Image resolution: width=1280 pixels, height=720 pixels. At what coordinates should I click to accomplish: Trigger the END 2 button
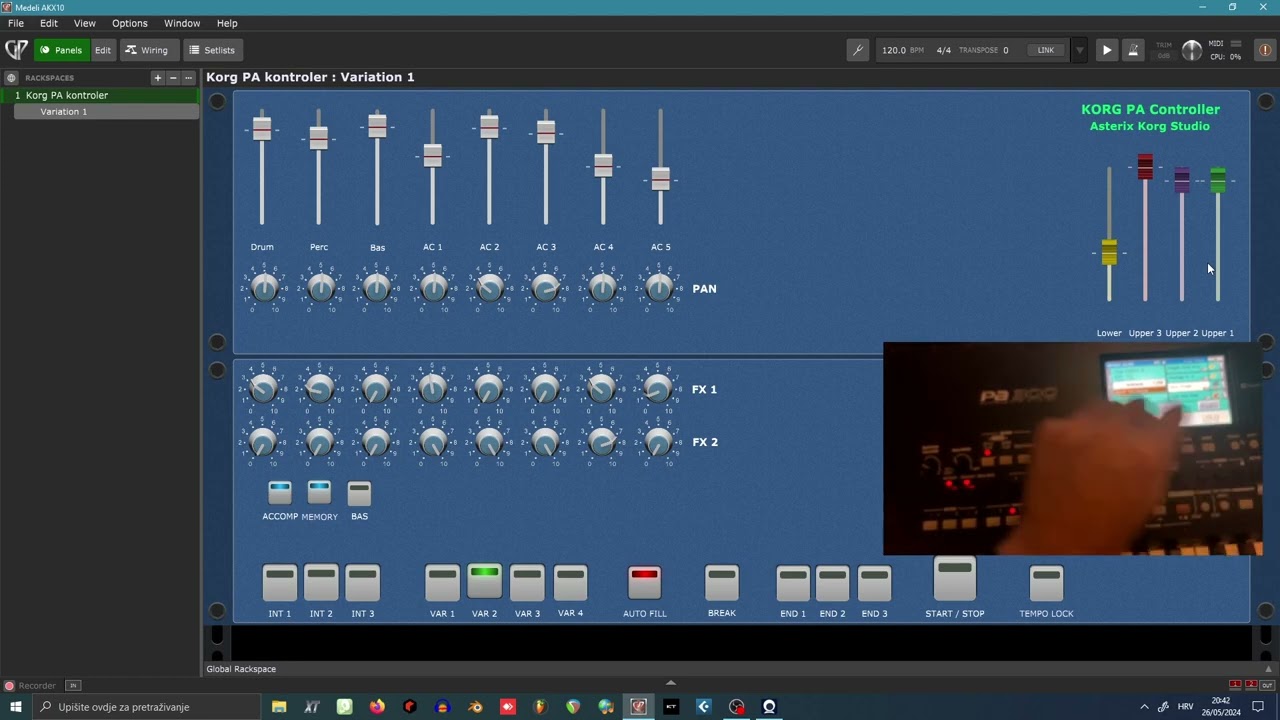click(x=833, y=583)
